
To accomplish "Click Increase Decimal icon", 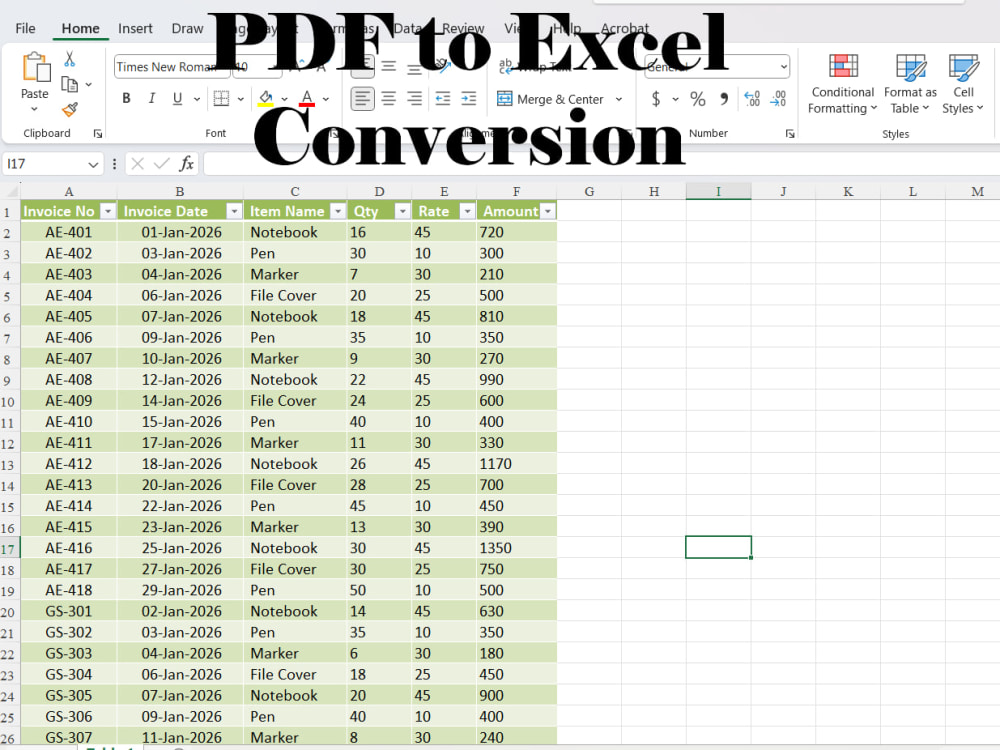I will point(752,99).
